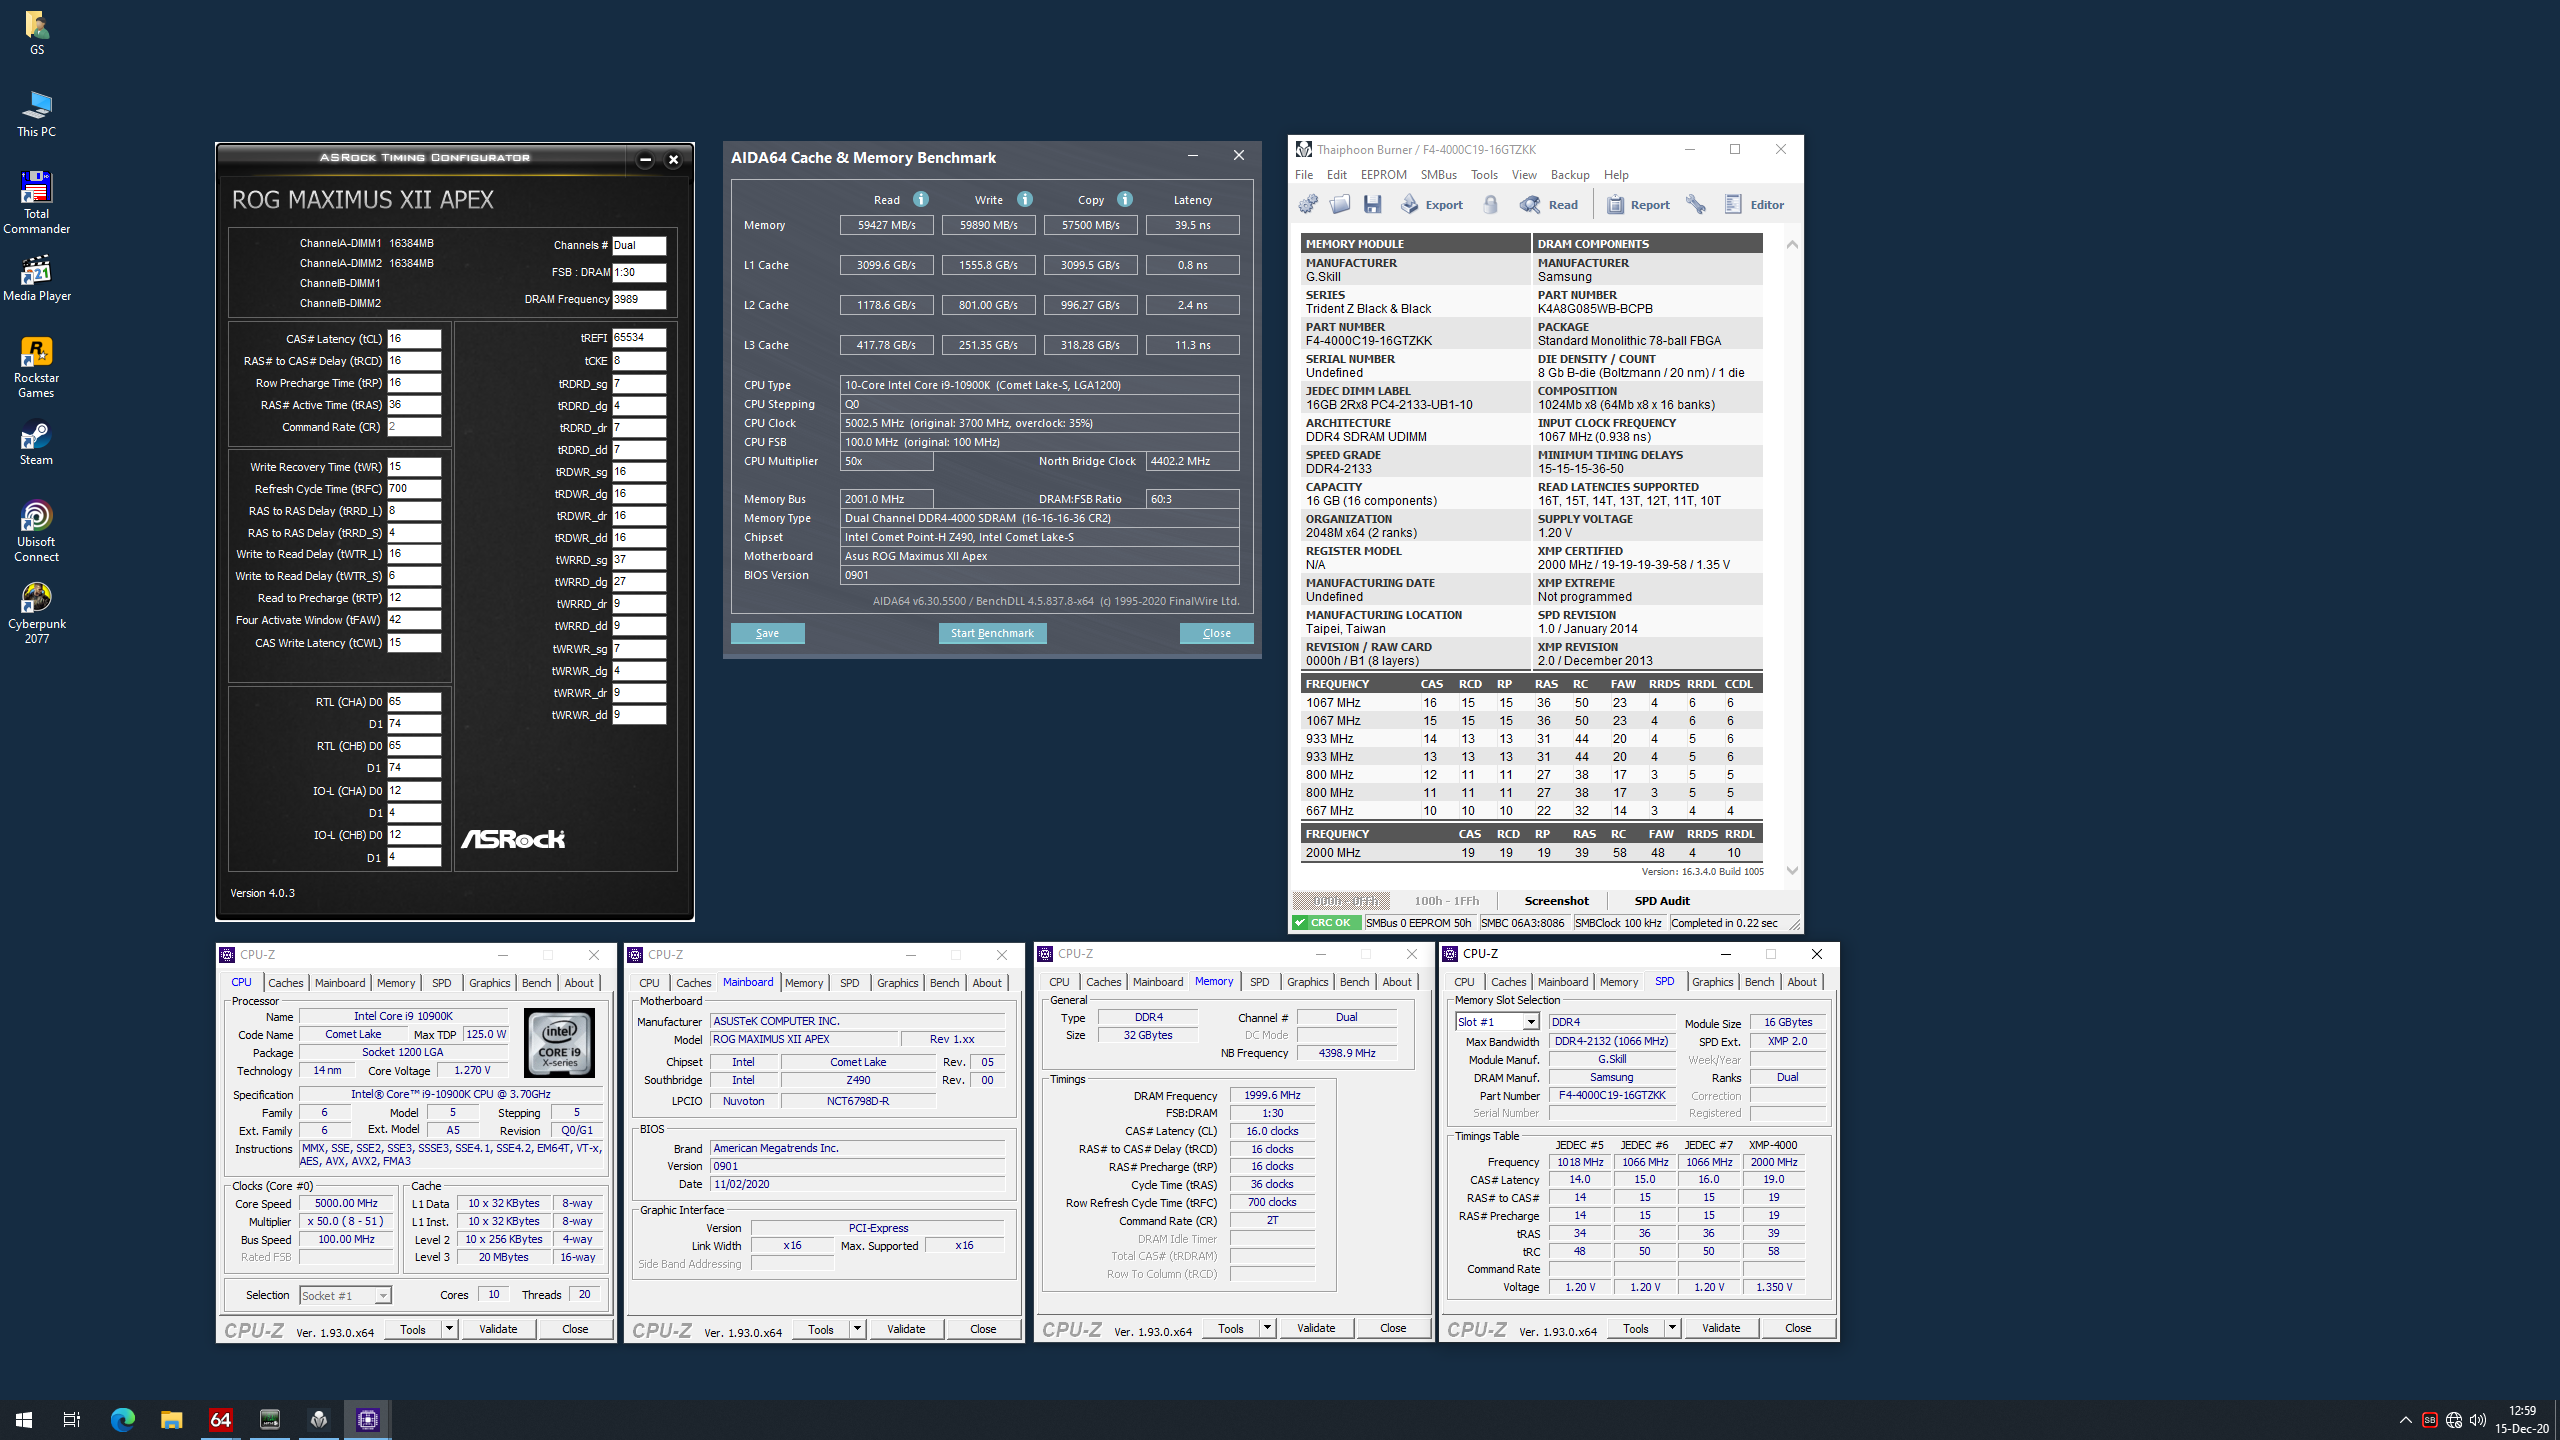Click the Intel Core i9 logo in CPU-Z
The height and width of the screenshot is (1440, 2560).
(x=560, y=1042)
